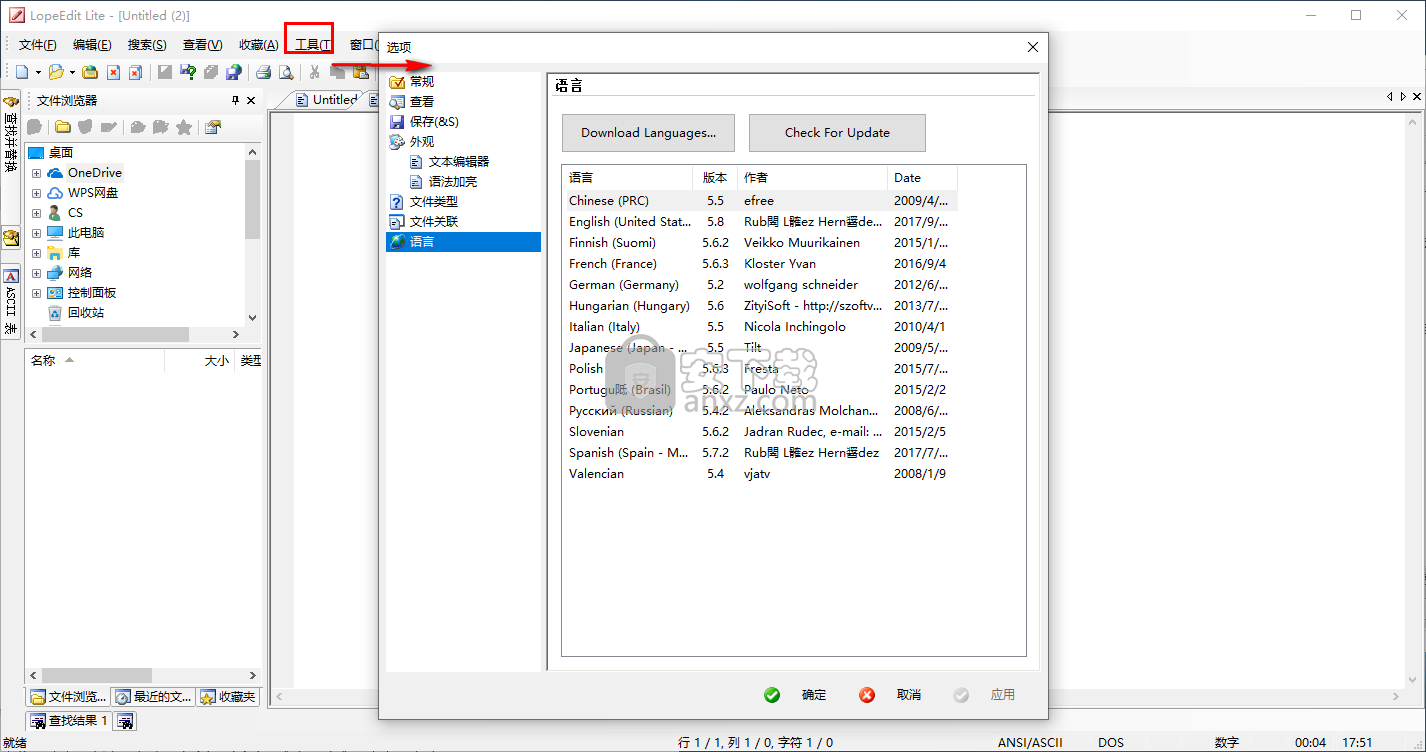Click the New file toolbar icon
The height and width of the screenshot is (752, 1426).
tap(22, 72)
